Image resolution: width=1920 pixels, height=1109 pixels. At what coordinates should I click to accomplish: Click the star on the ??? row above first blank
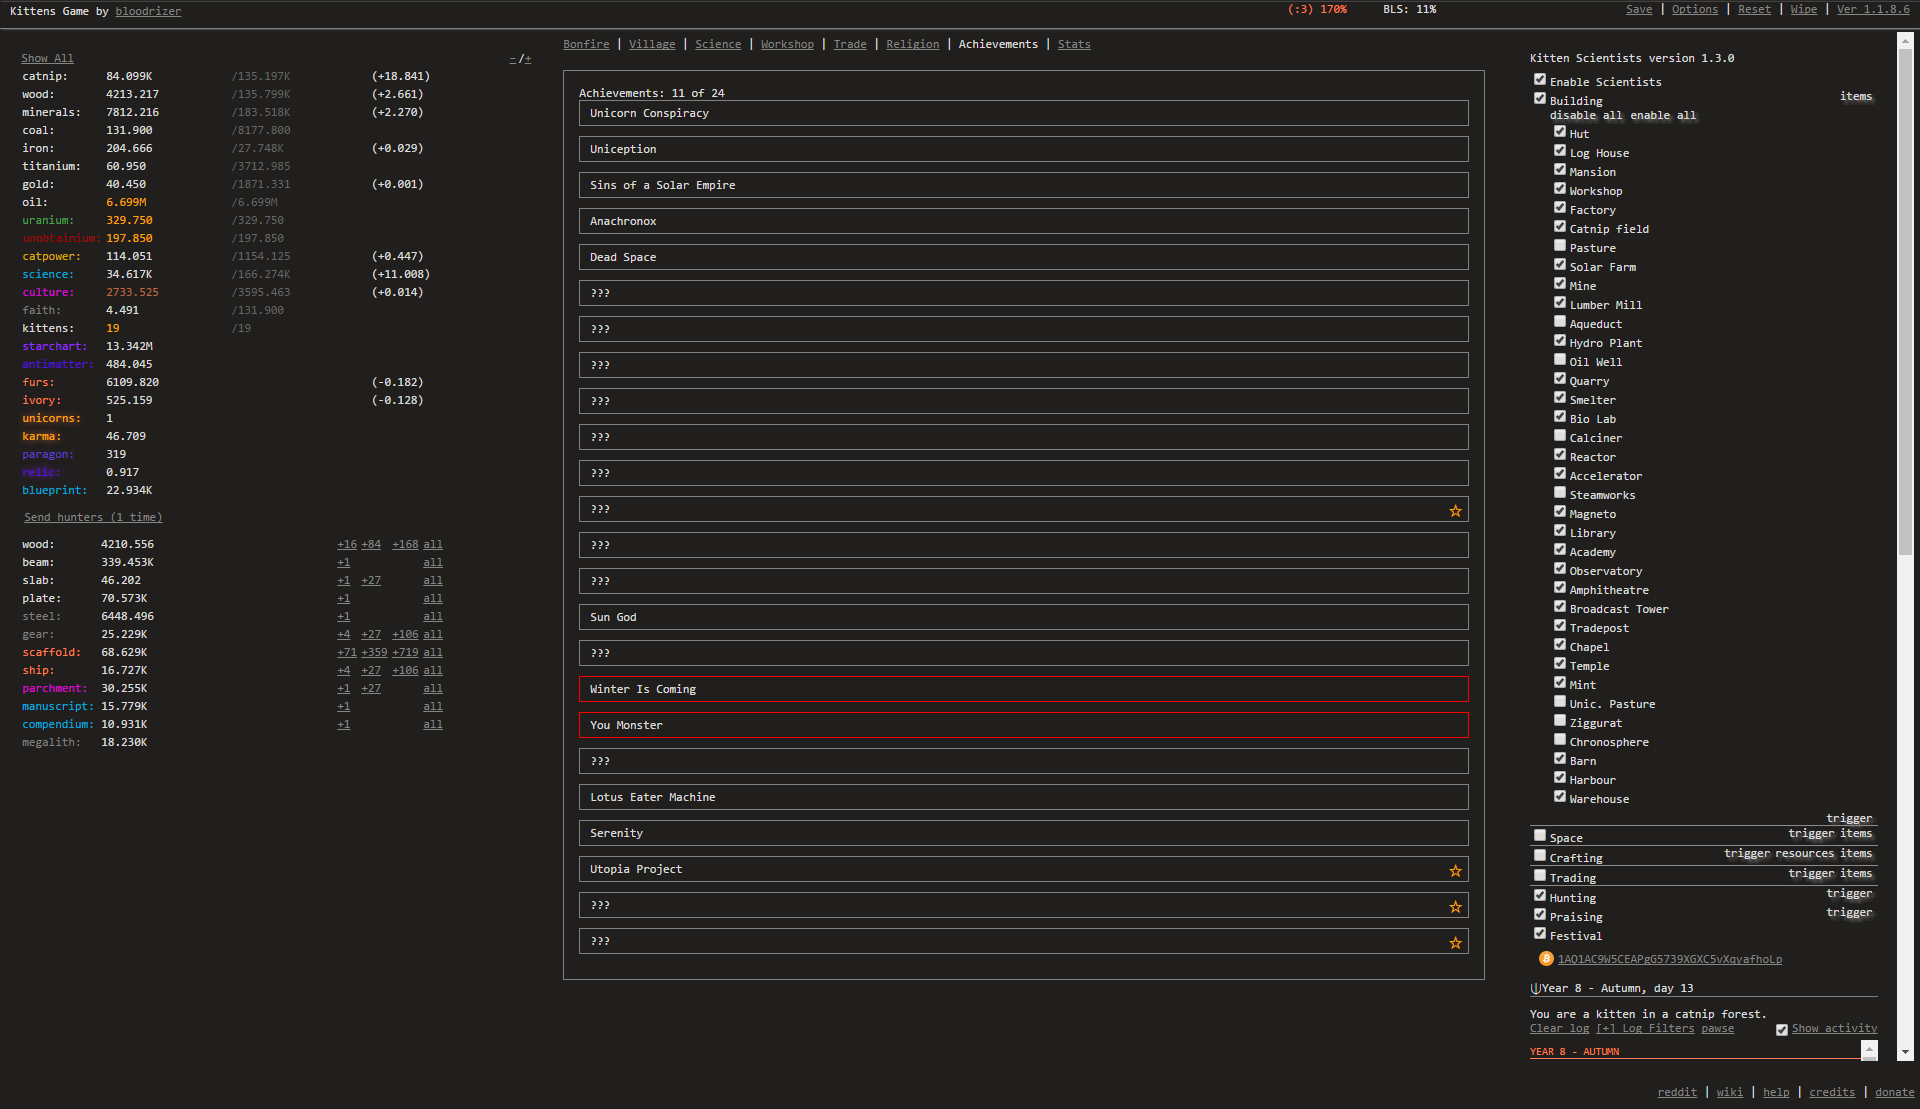point(1455,511)
